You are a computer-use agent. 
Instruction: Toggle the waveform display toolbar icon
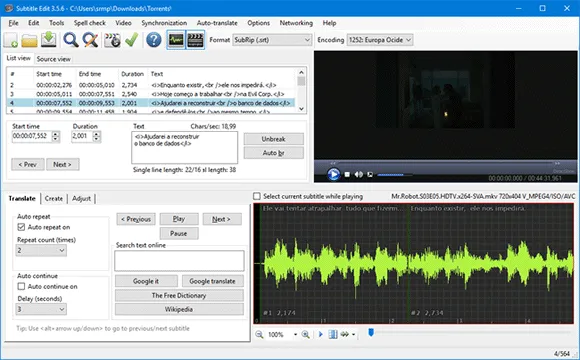pyautogui.click(x=176, y=40)
